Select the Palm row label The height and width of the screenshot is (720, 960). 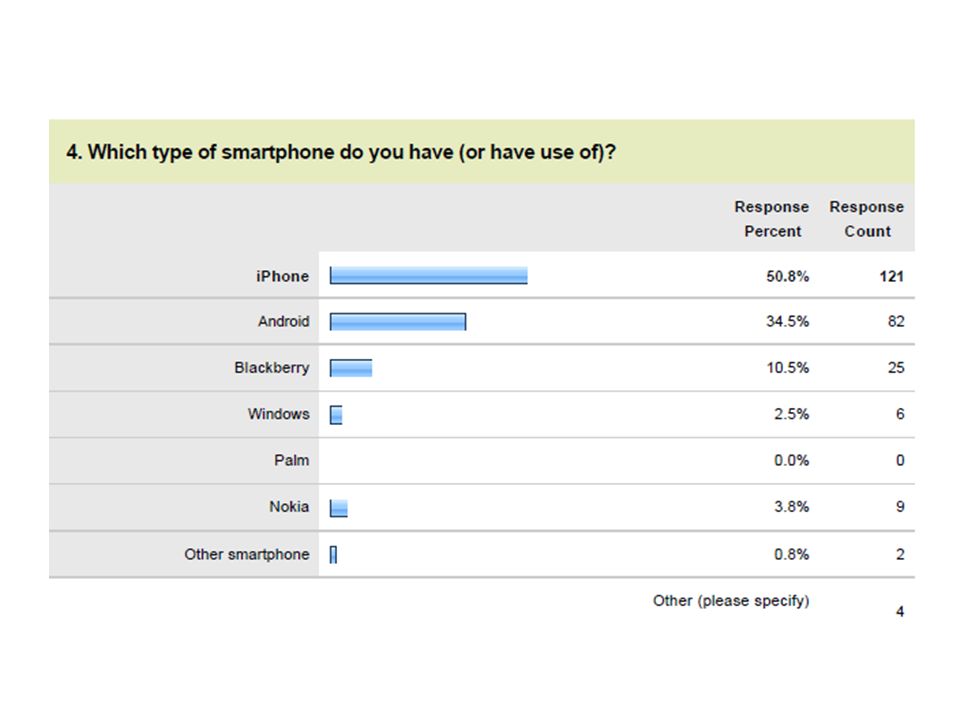point(291,460)
